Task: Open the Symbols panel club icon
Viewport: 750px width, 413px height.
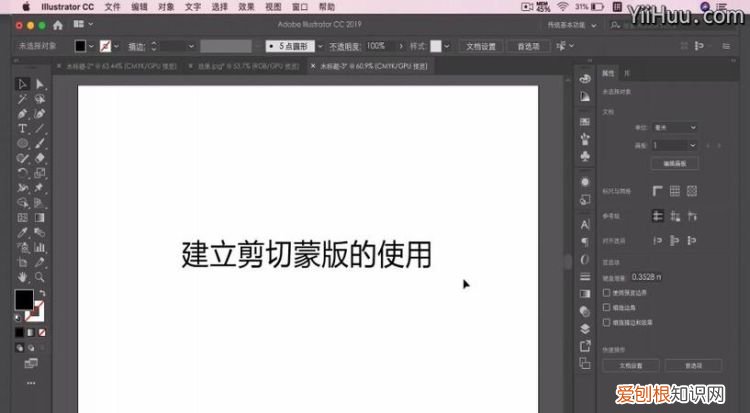Action: tap(585, 156)
